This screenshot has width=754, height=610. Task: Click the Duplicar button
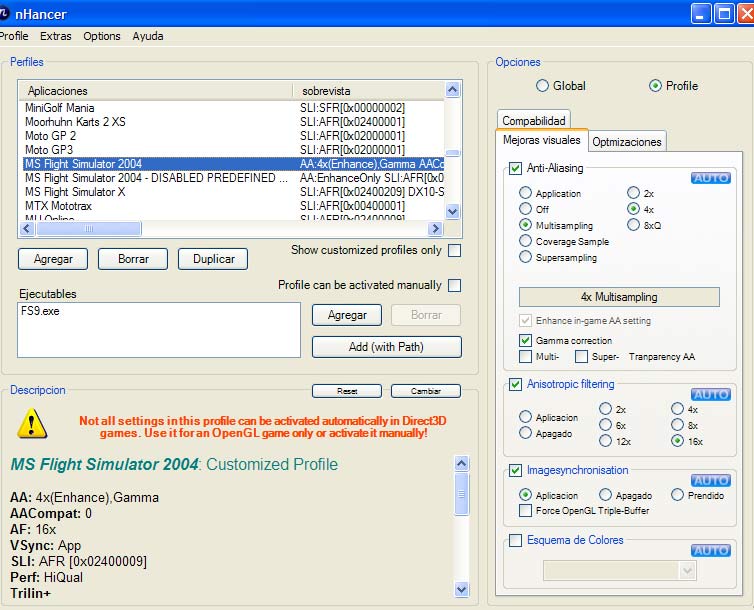point(213,259)
